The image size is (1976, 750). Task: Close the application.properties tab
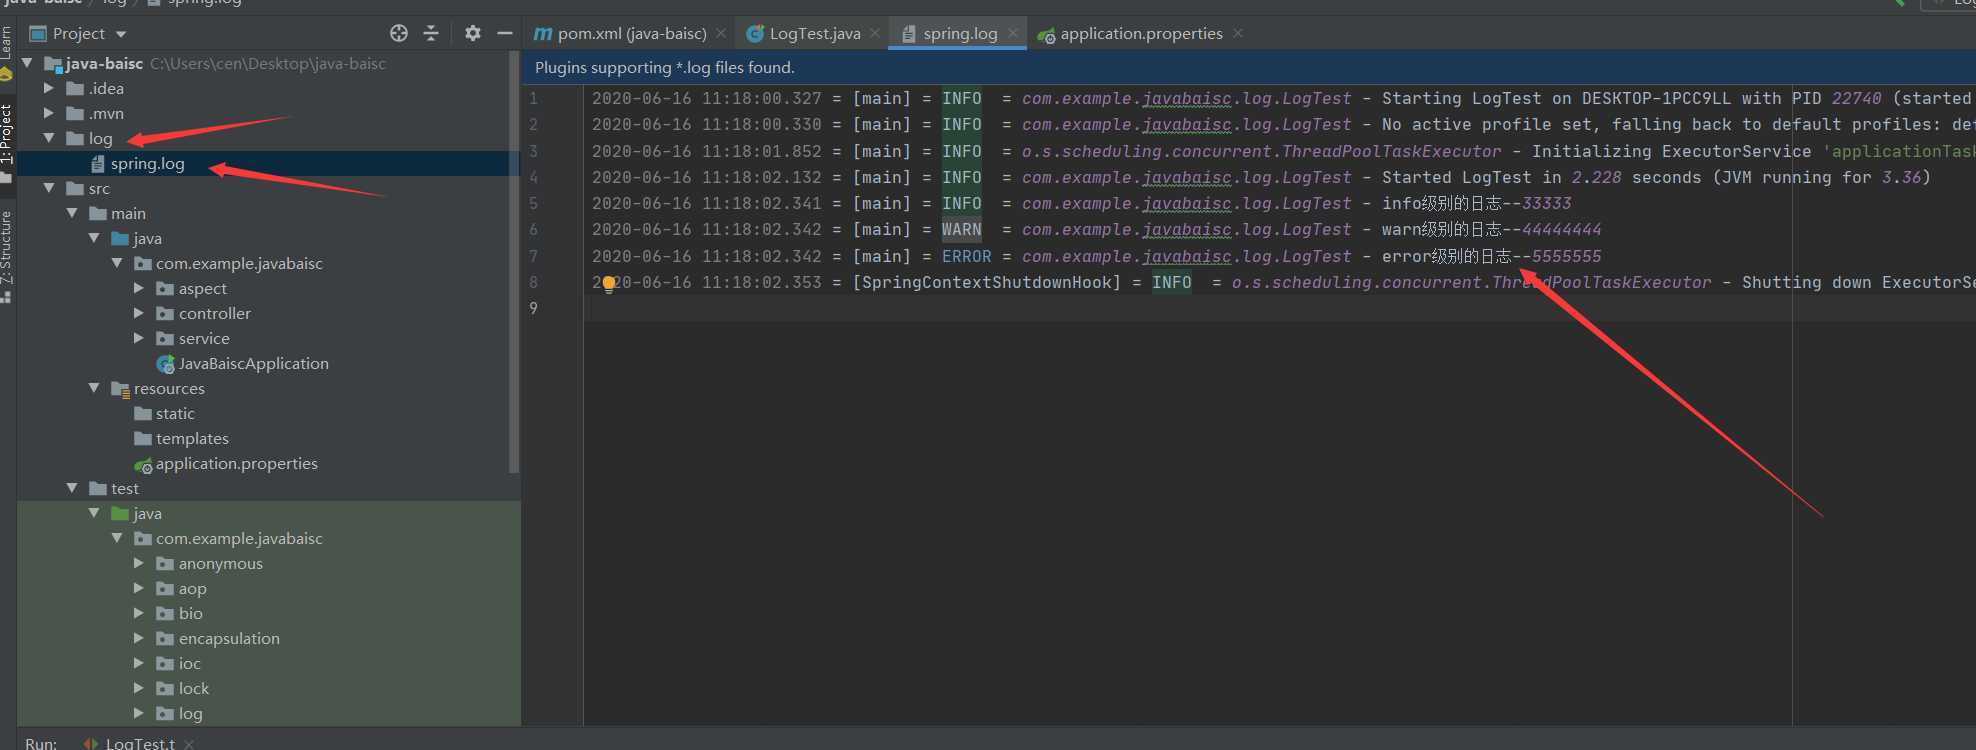(1238, 33)
